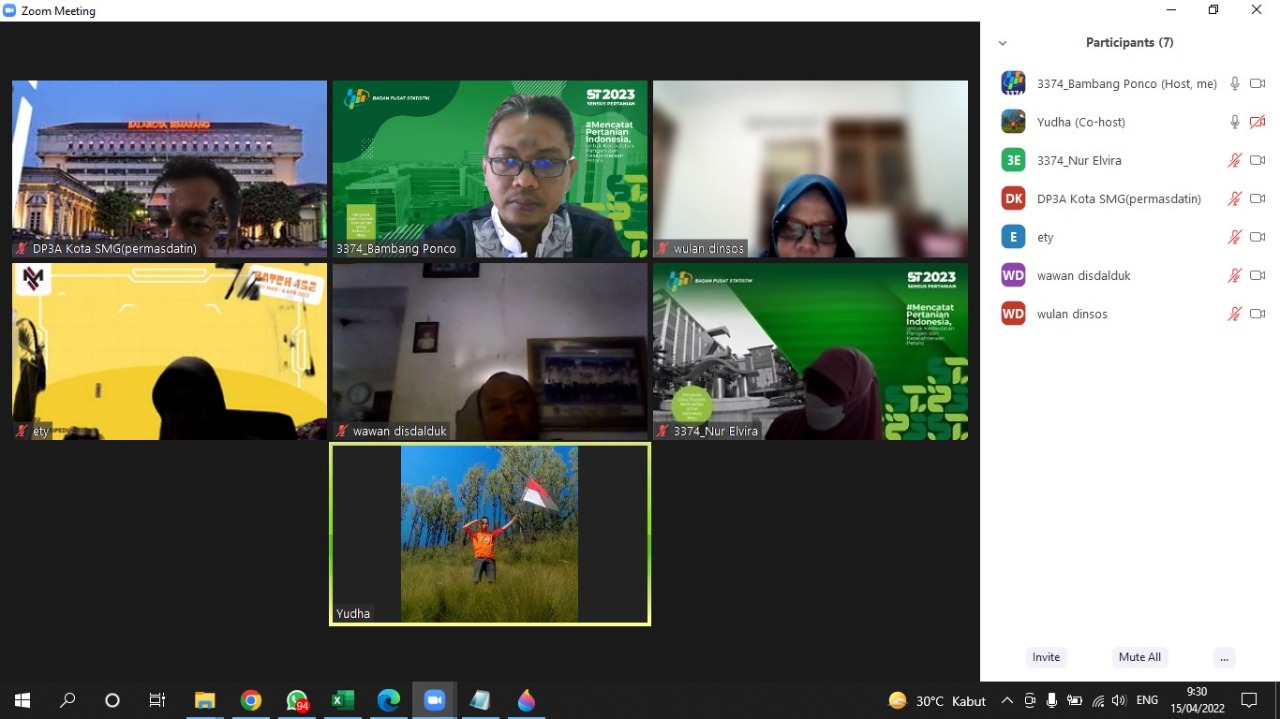Open Task View on the taskbar
The width and height of the screenshot is (1280, 719).
157,701
